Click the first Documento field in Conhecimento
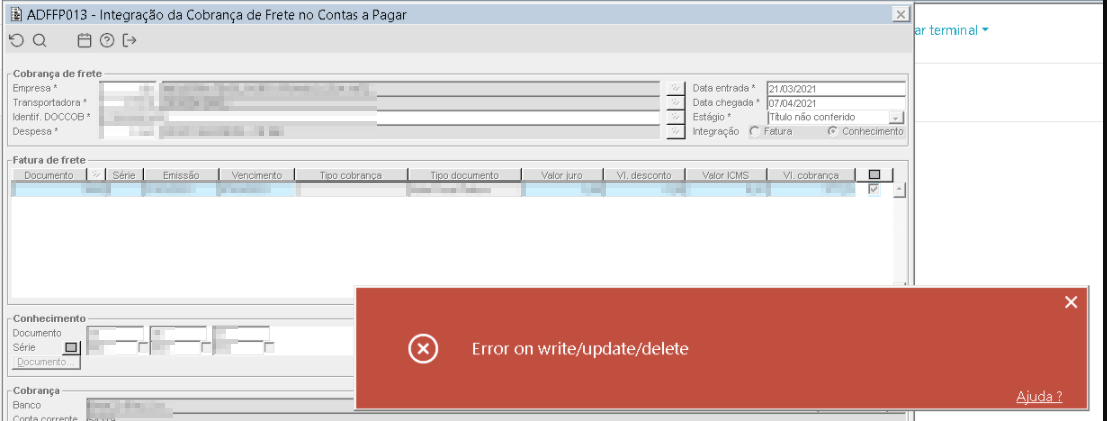1107x421 pixels. (x=115, y=333)
